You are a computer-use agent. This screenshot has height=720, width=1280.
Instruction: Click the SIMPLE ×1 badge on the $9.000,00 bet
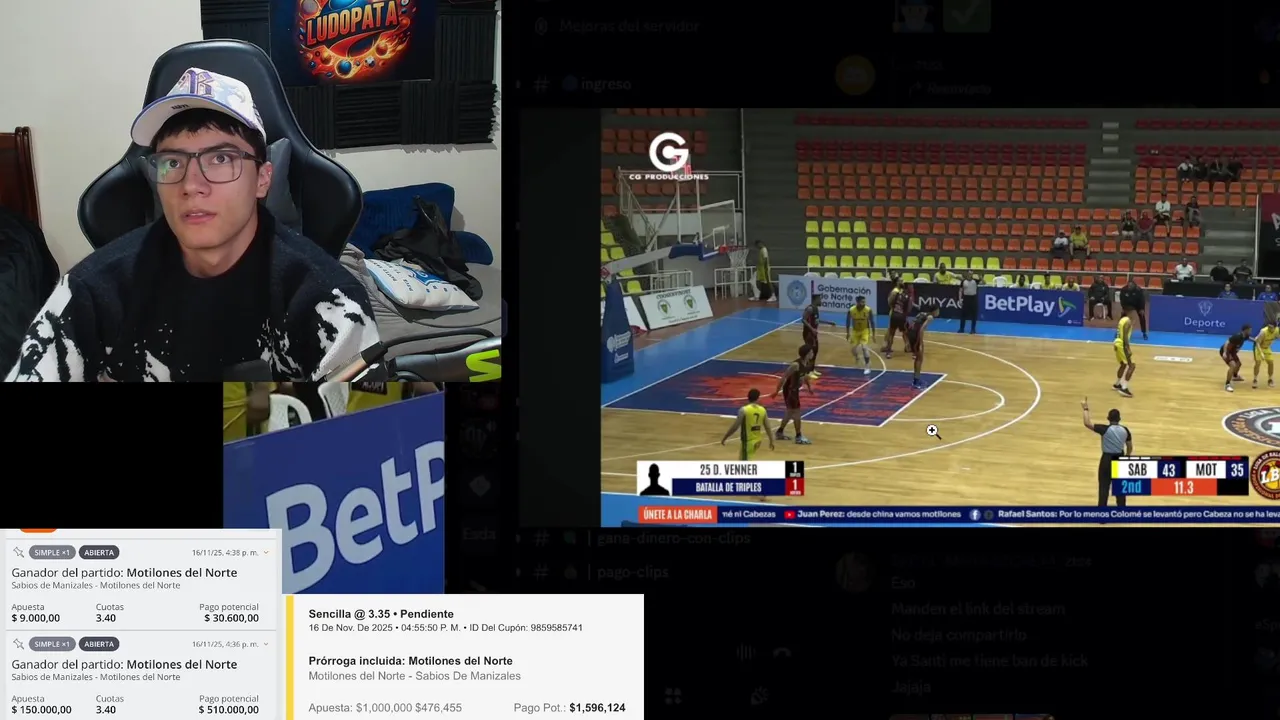click(x=51, y=553)
